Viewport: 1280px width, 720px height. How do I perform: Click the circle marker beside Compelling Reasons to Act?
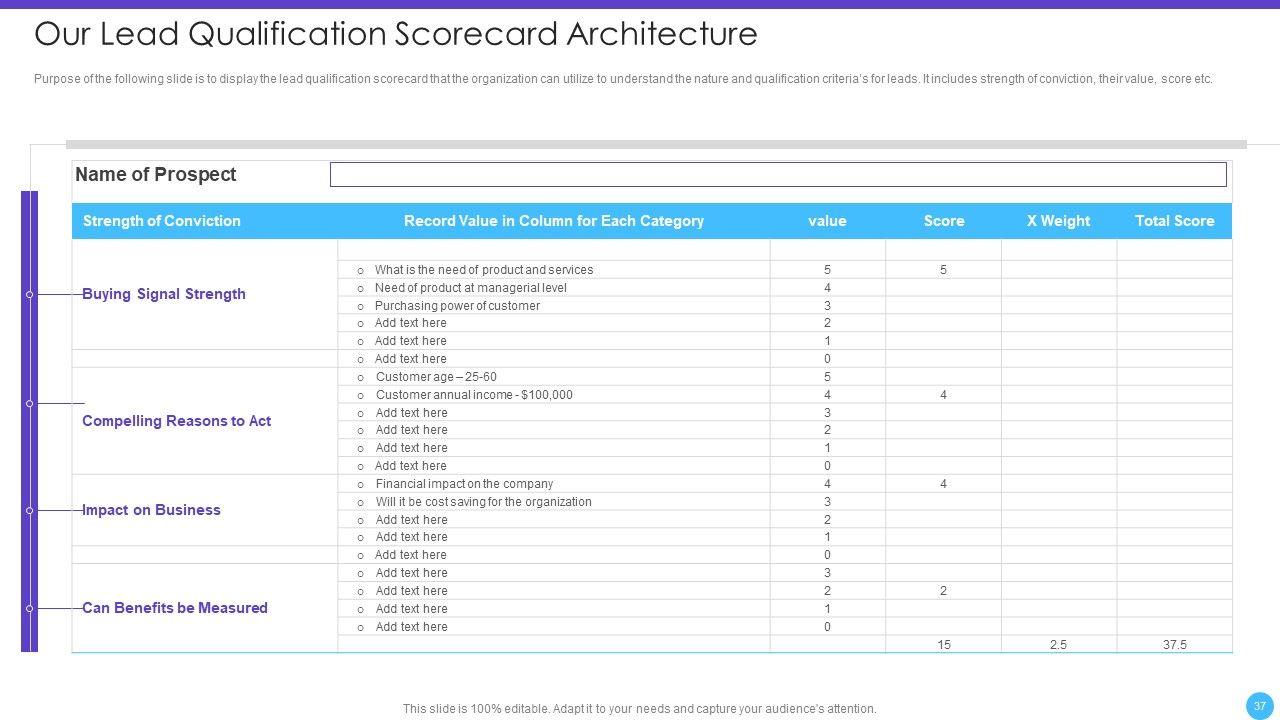click(x=29, y=404)
